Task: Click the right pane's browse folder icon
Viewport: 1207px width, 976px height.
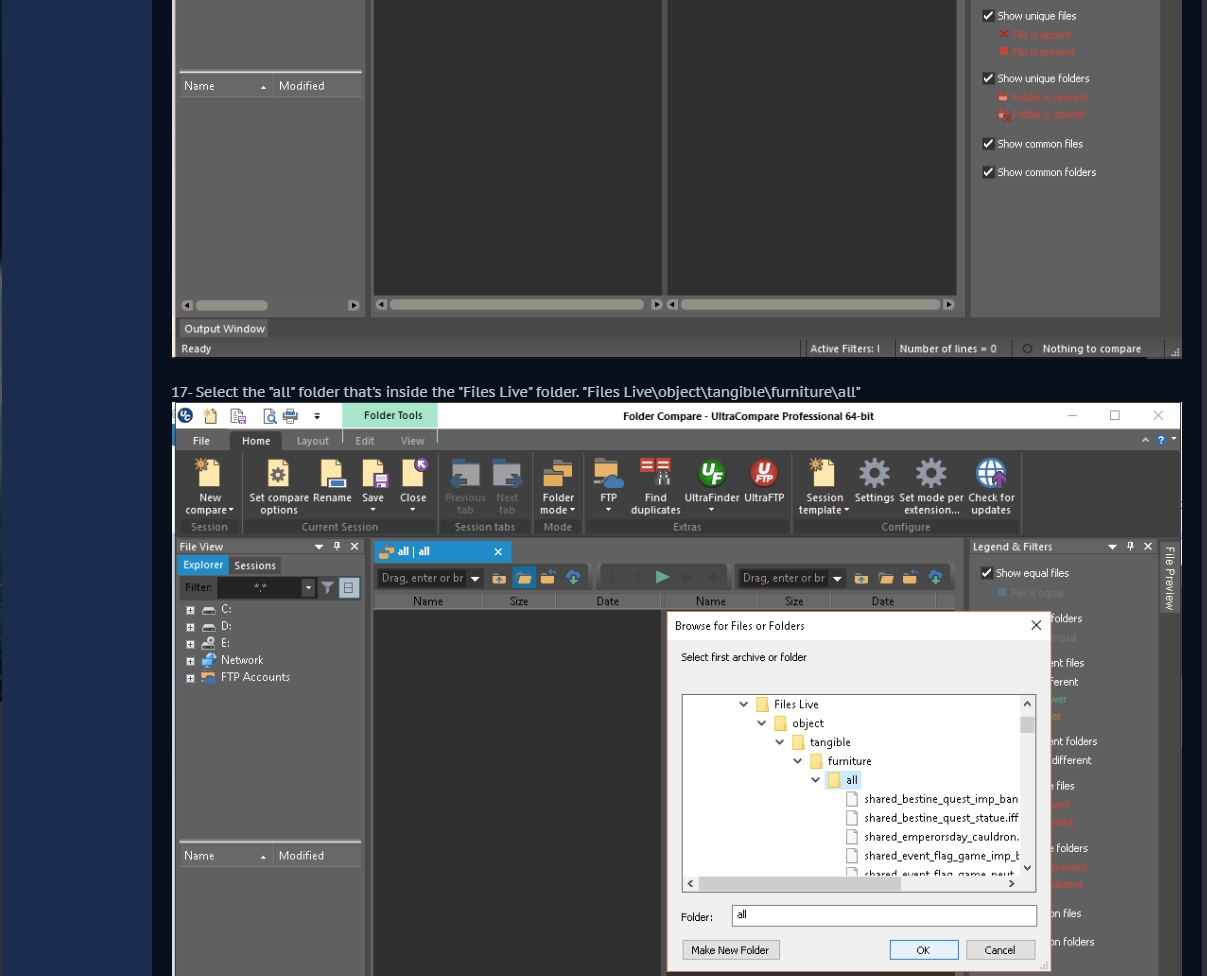Action: (x=886, y=578)
